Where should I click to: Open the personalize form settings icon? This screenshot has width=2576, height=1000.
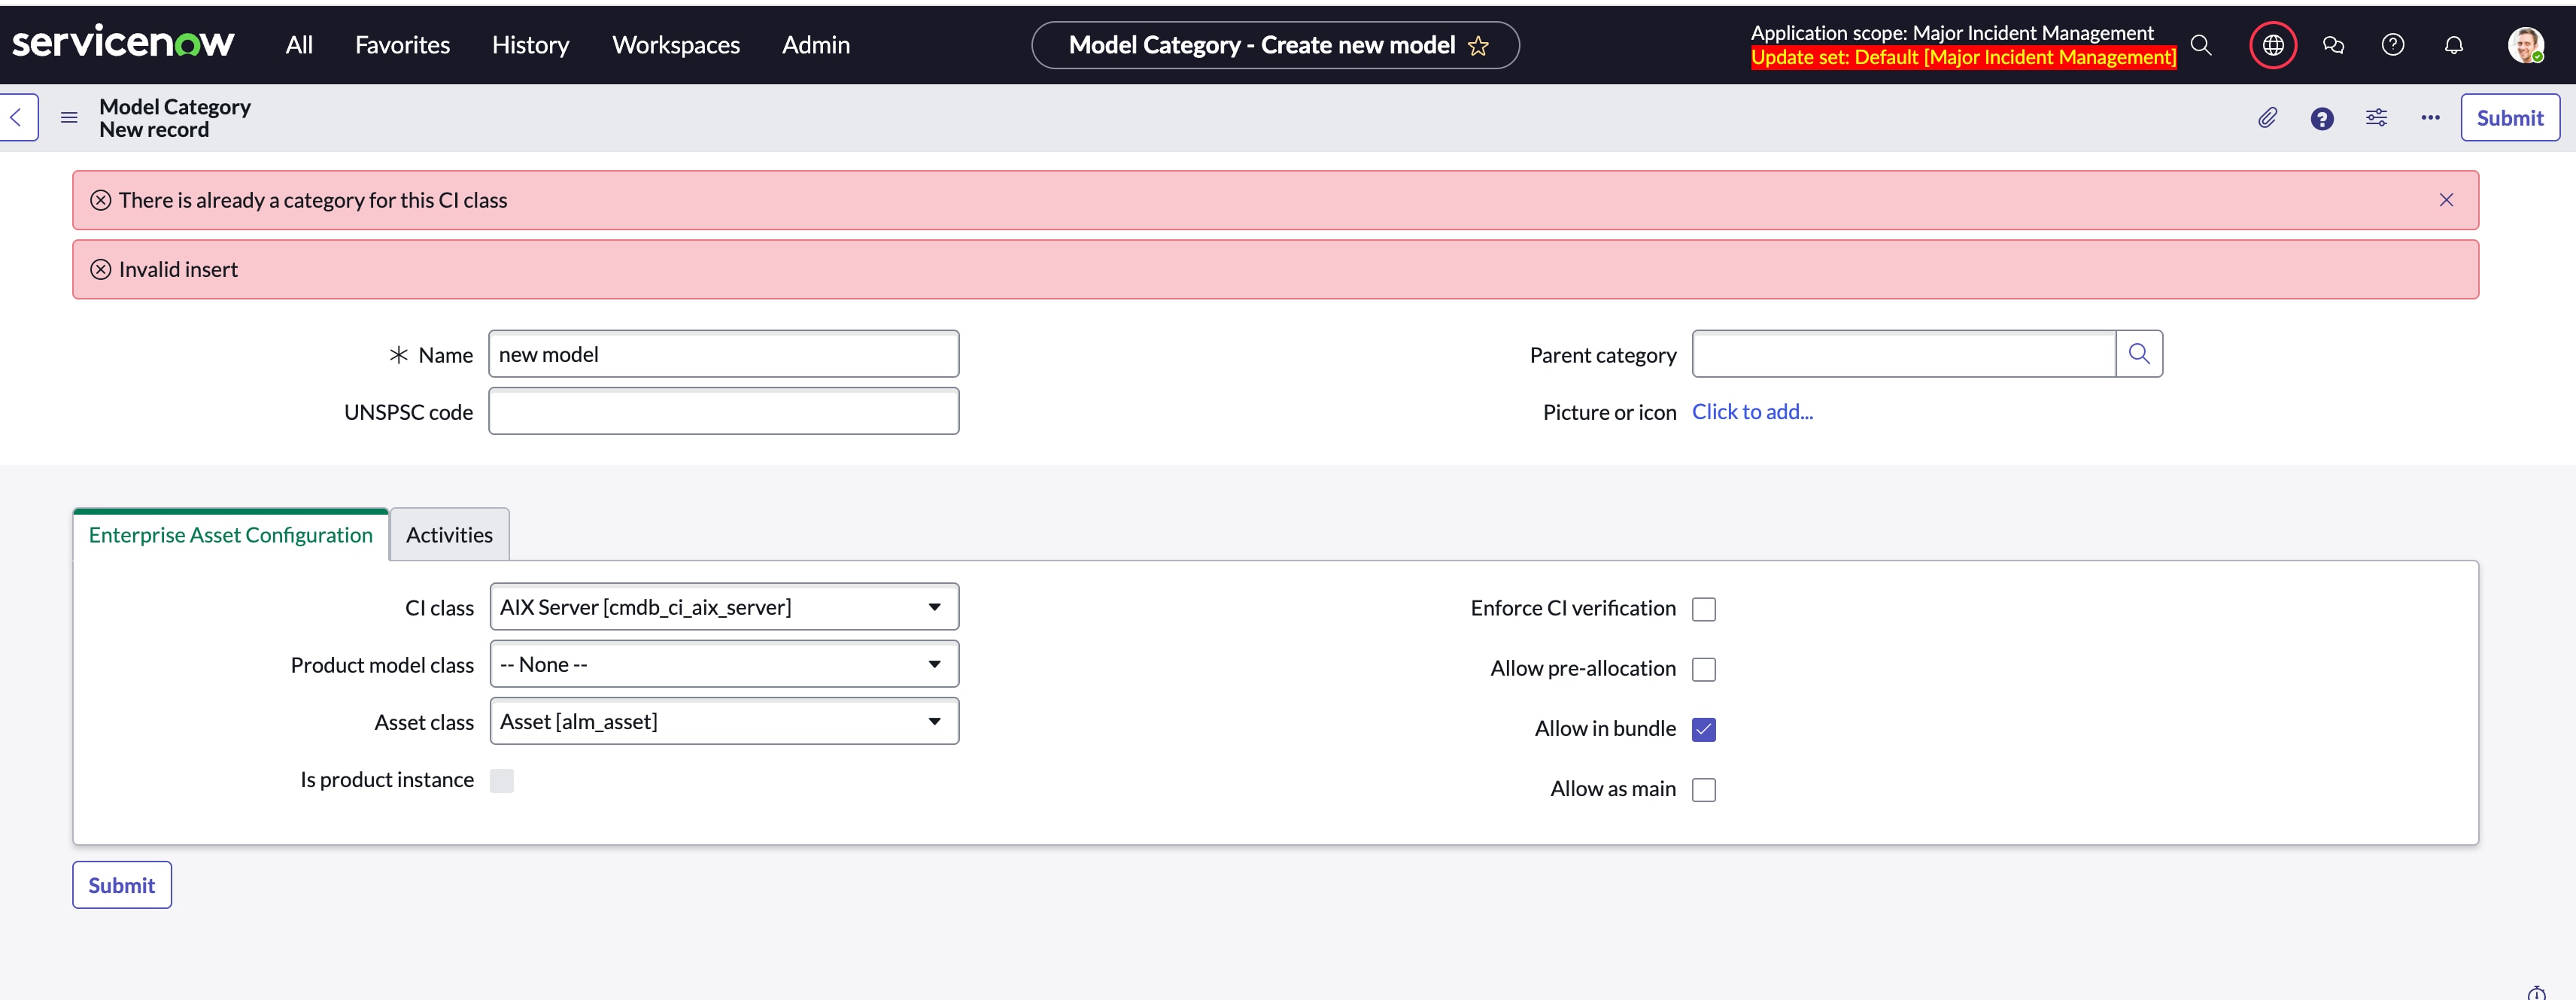pyautogui.click(x=2376, y=118)
